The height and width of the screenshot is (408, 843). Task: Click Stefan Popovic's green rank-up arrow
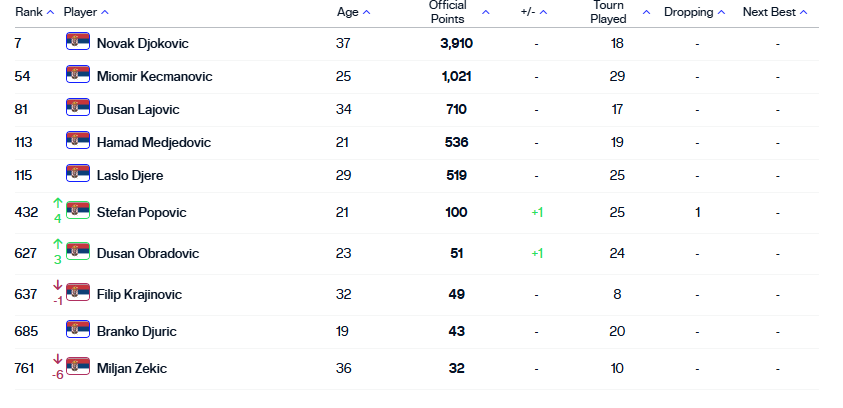(57, 204)
